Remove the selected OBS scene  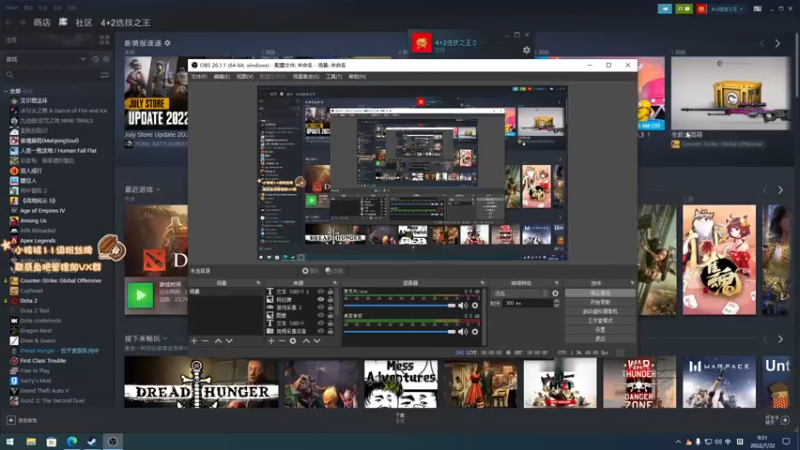pos(205,341)
